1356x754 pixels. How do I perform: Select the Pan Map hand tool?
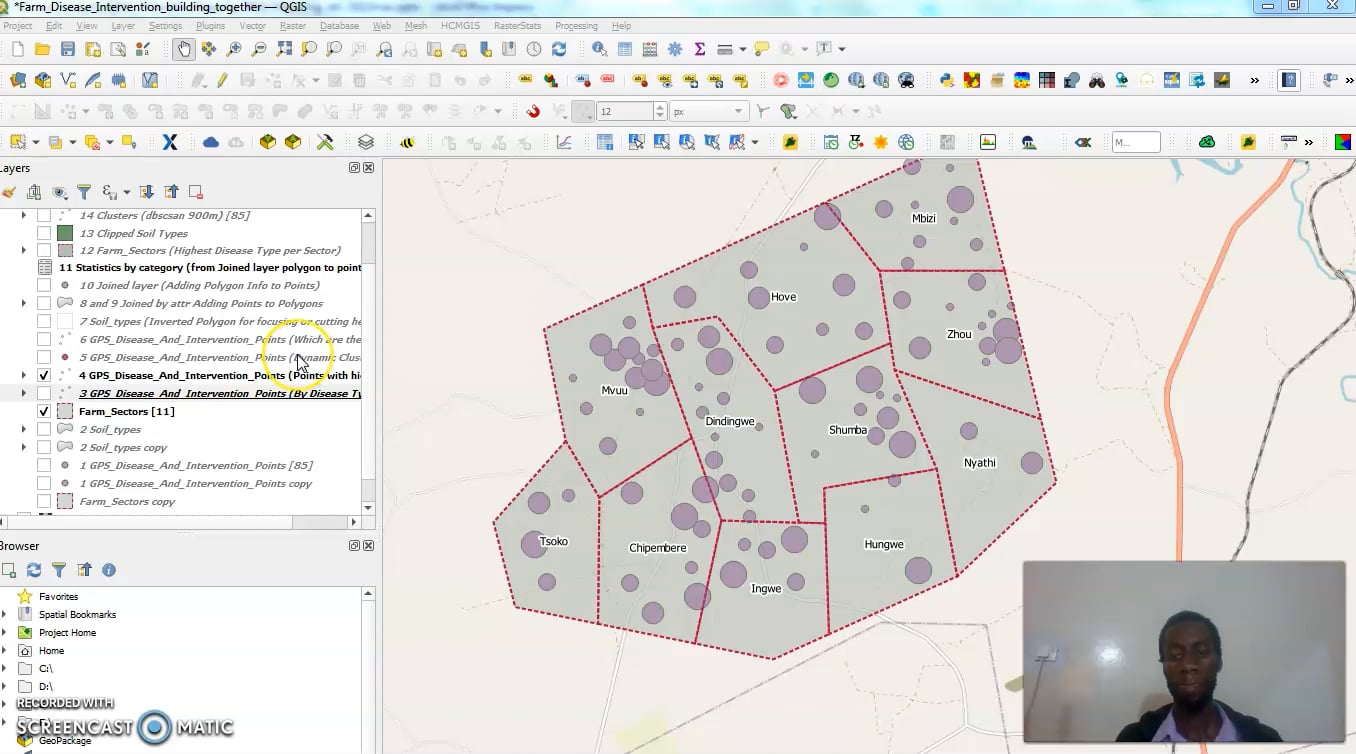pyautogui.click(x=184, y=49)
